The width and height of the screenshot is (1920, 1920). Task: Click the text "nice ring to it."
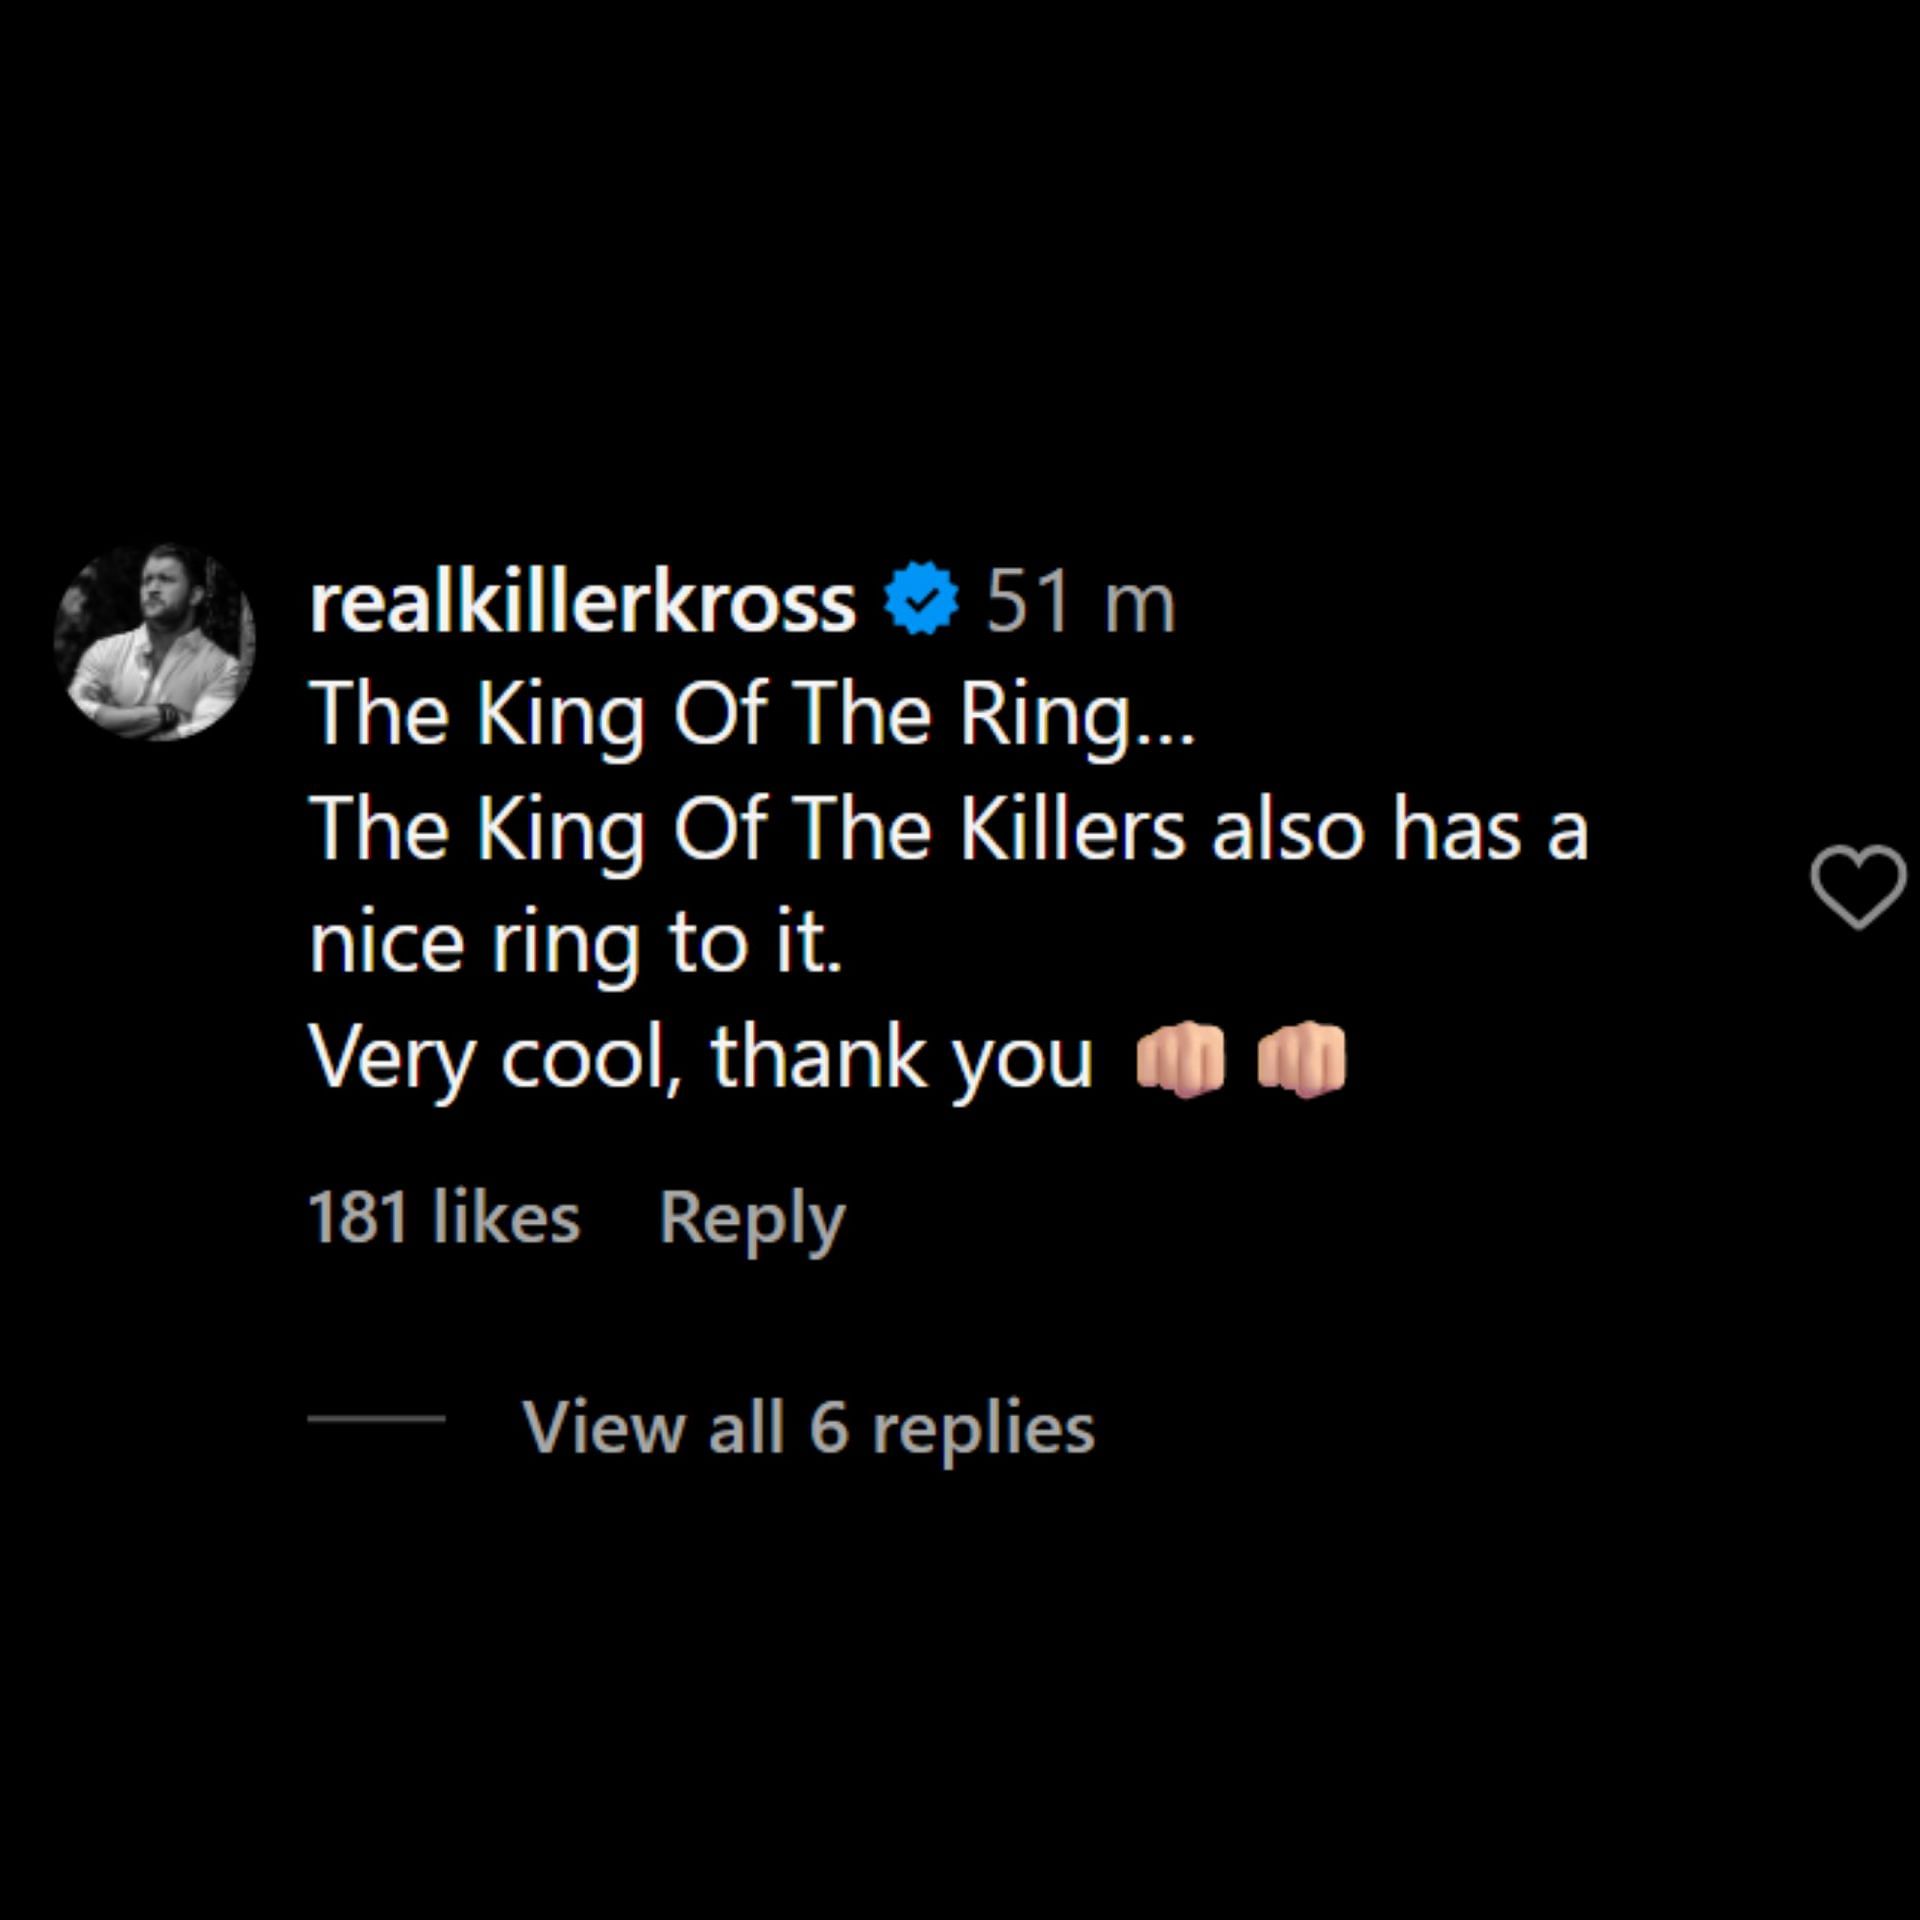coord(576,943)
